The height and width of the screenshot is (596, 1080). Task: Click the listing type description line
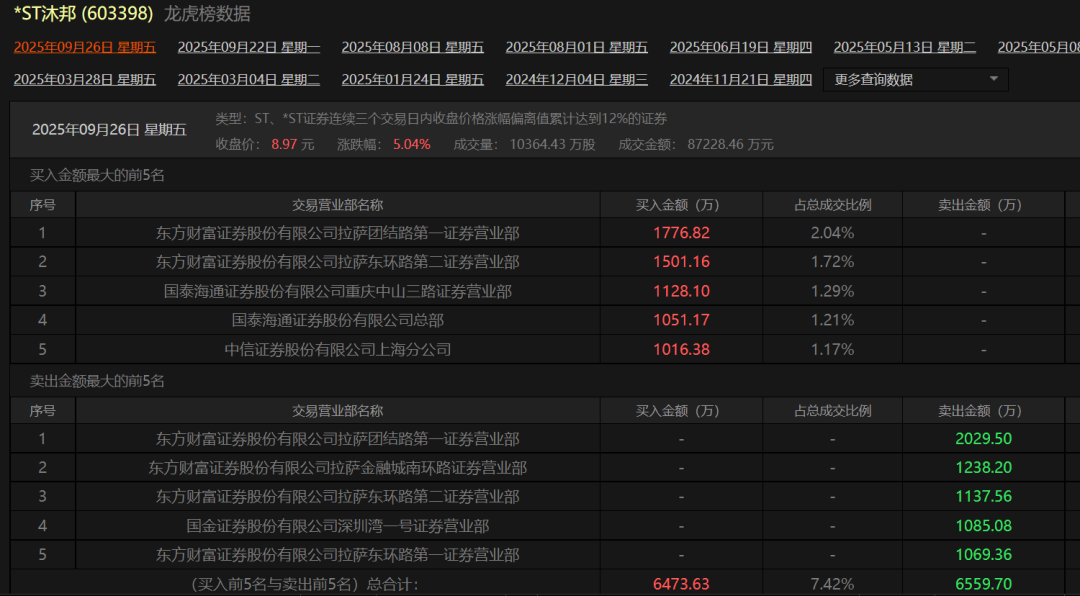coord(442,119)
